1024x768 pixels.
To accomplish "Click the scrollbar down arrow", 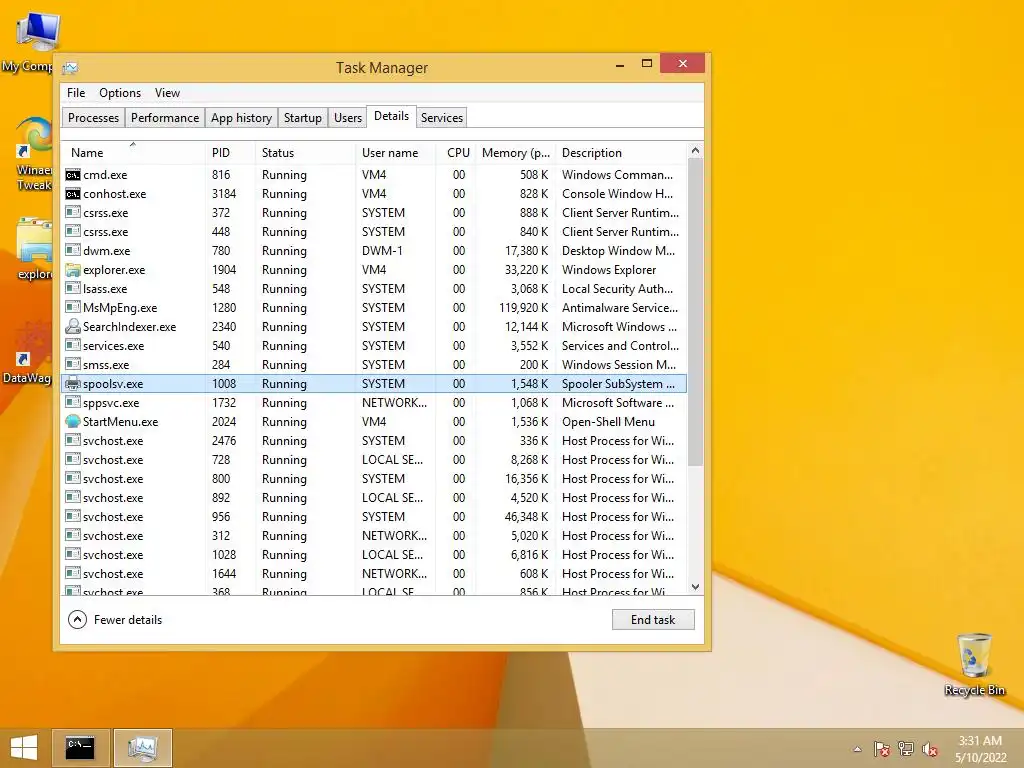I will pyautogui.click(x=696, y=587).
